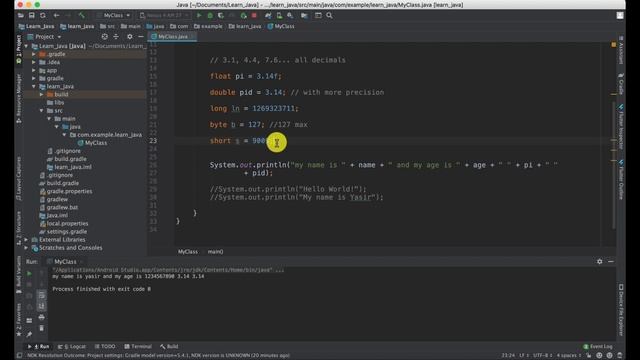Click the Clear All trash icon in Run panel
The width and height of the screenshot is (640, 360).
tap(41, 328)
